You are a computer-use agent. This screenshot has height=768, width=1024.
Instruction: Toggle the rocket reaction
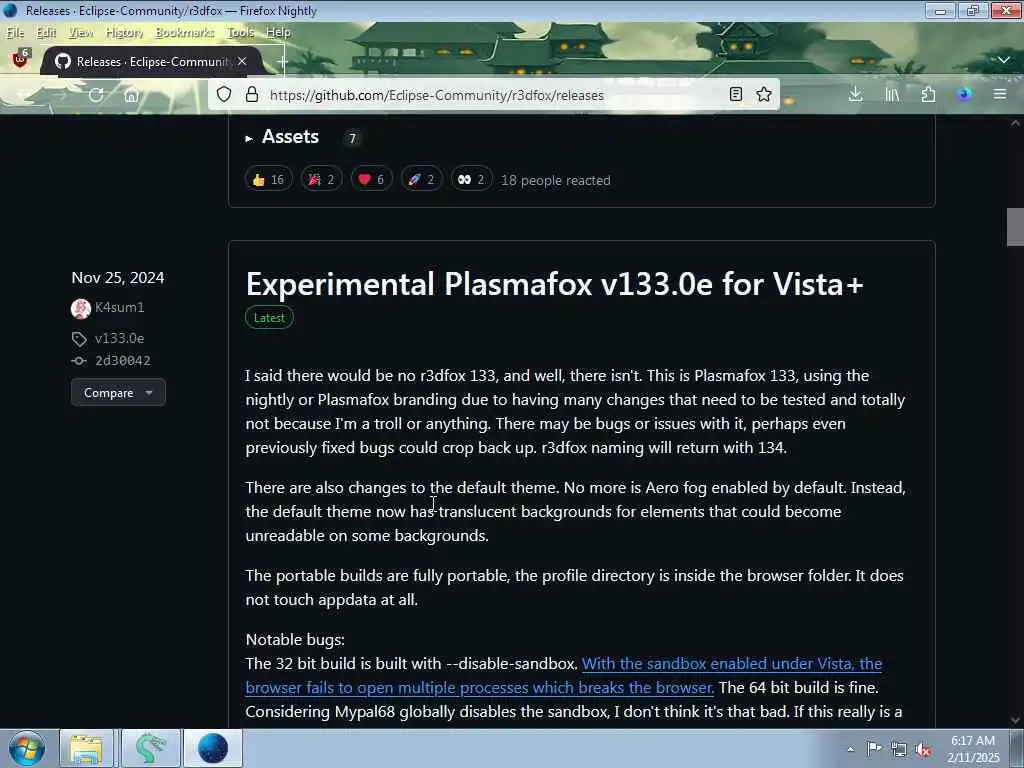pos(421,180)
